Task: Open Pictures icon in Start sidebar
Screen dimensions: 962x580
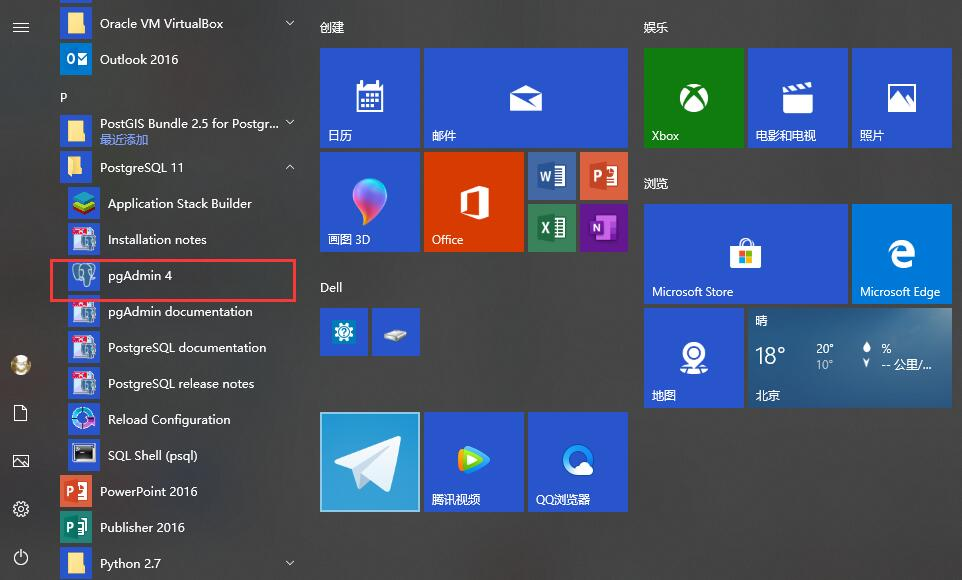Action: (21, 461)
